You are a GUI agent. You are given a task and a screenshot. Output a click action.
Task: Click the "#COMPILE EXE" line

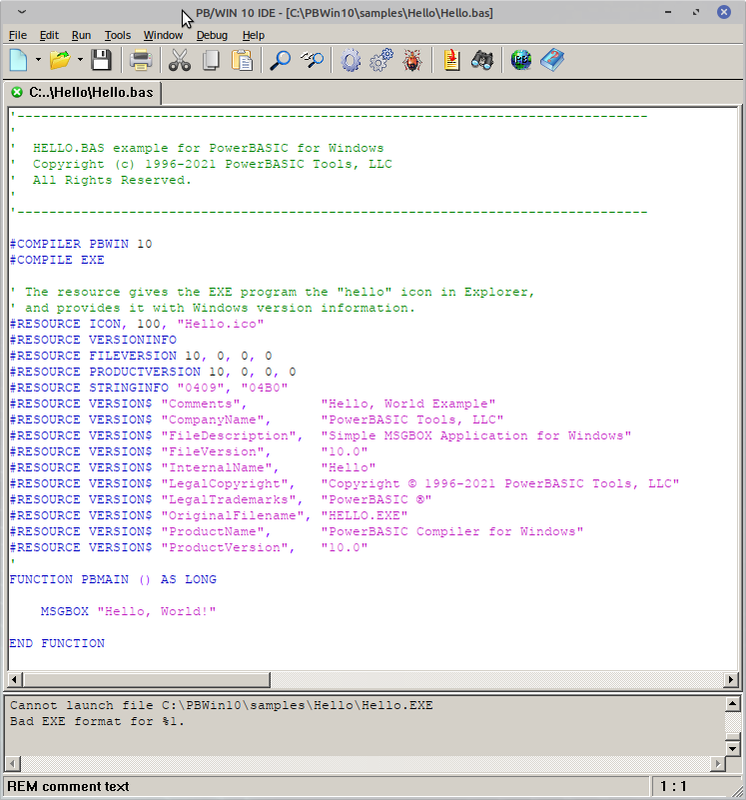[57, 260]
